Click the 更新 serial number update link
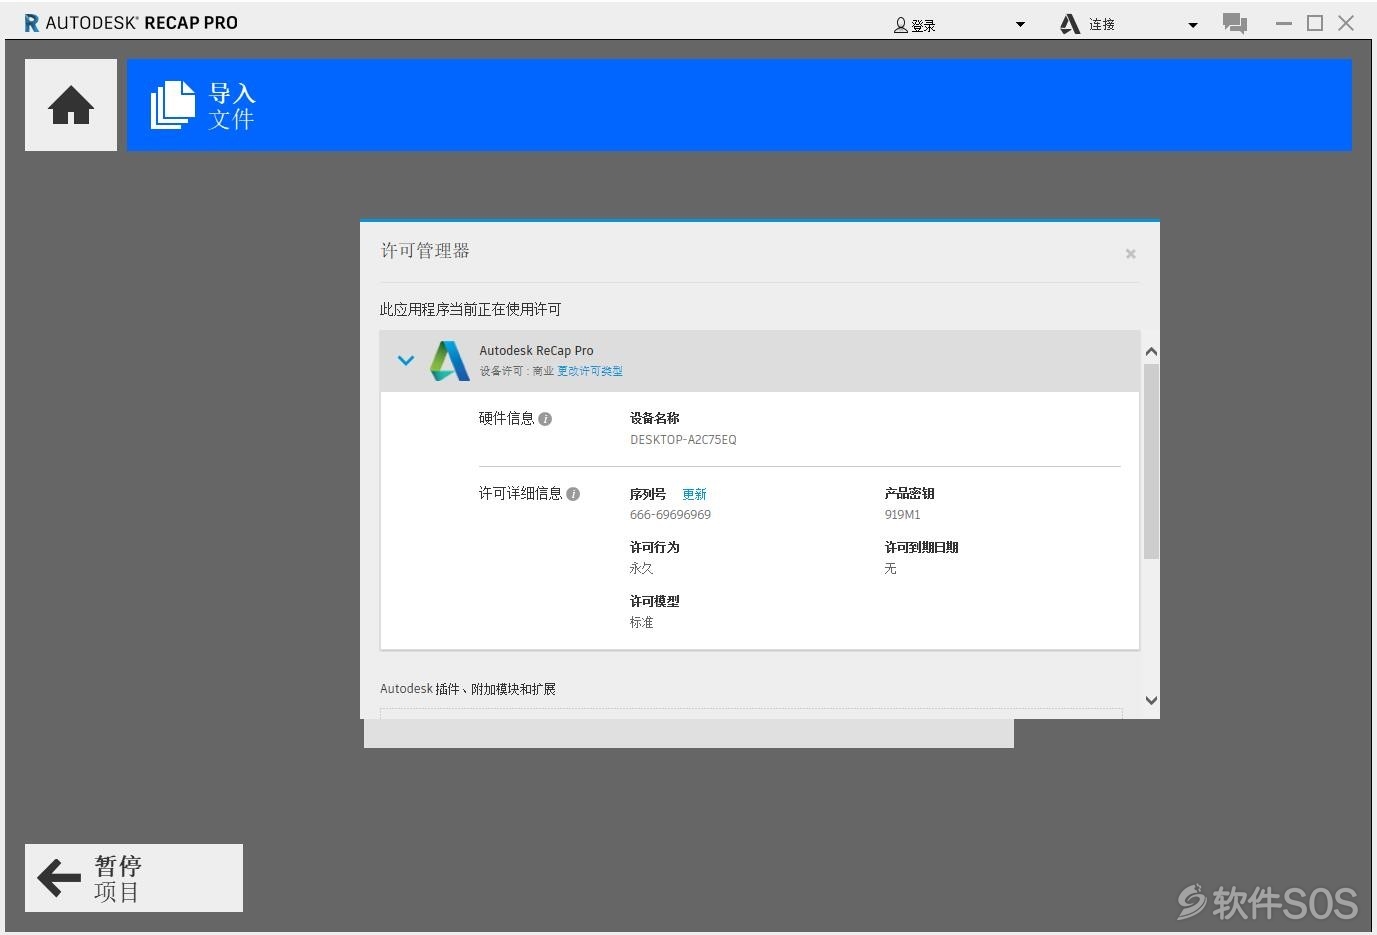The width and height of the screenshot is (1377, 935). click(x=694, y=494)
